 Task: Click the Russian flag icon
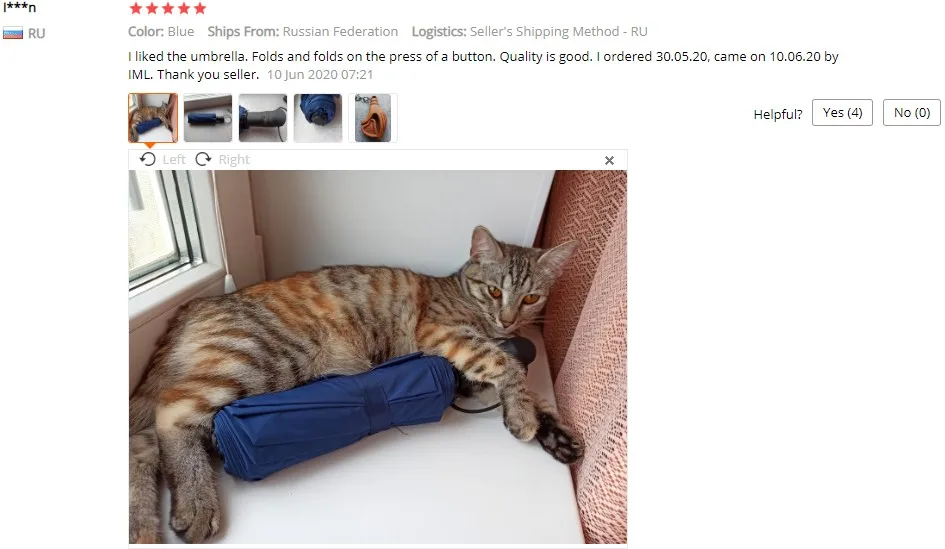(13, 33)
